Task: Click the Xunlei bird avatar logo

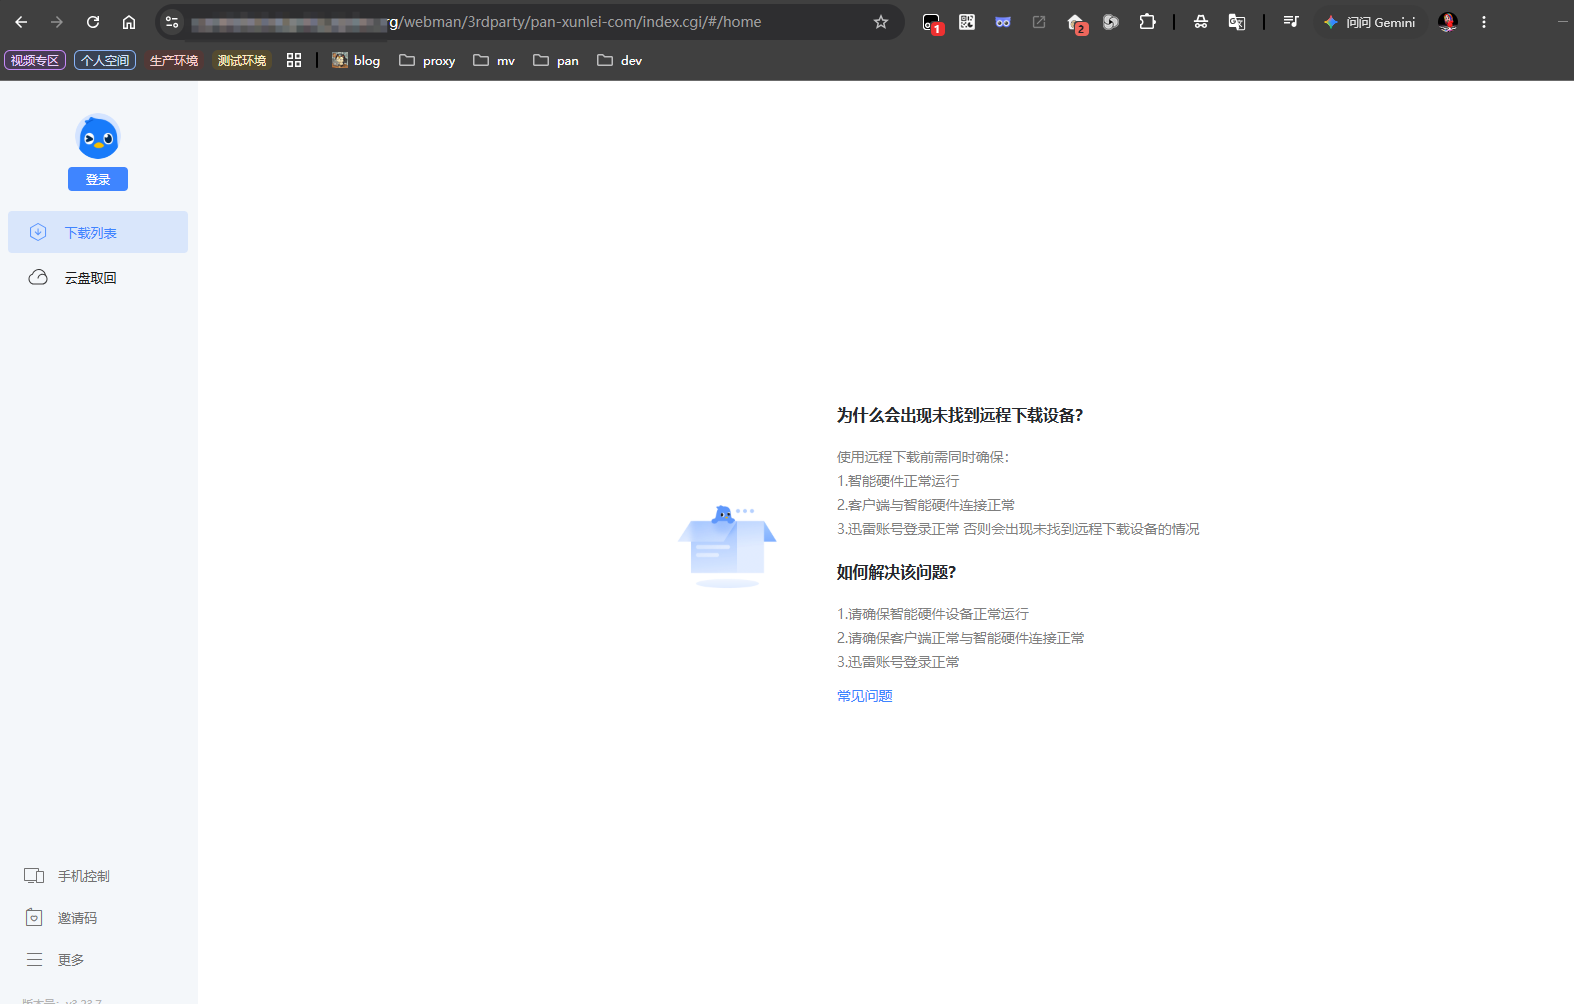Action: pyautogui.click(x=98, y=138)
